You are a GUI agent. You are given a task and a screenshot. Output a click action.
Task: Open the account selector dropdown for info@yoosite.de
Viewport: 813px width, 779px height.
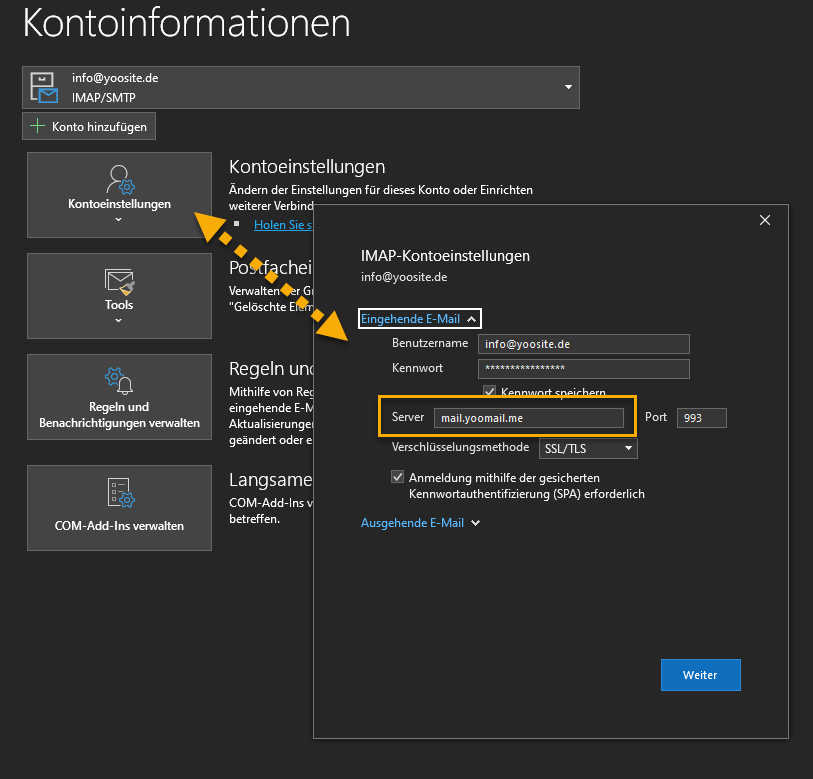[568, 87]
